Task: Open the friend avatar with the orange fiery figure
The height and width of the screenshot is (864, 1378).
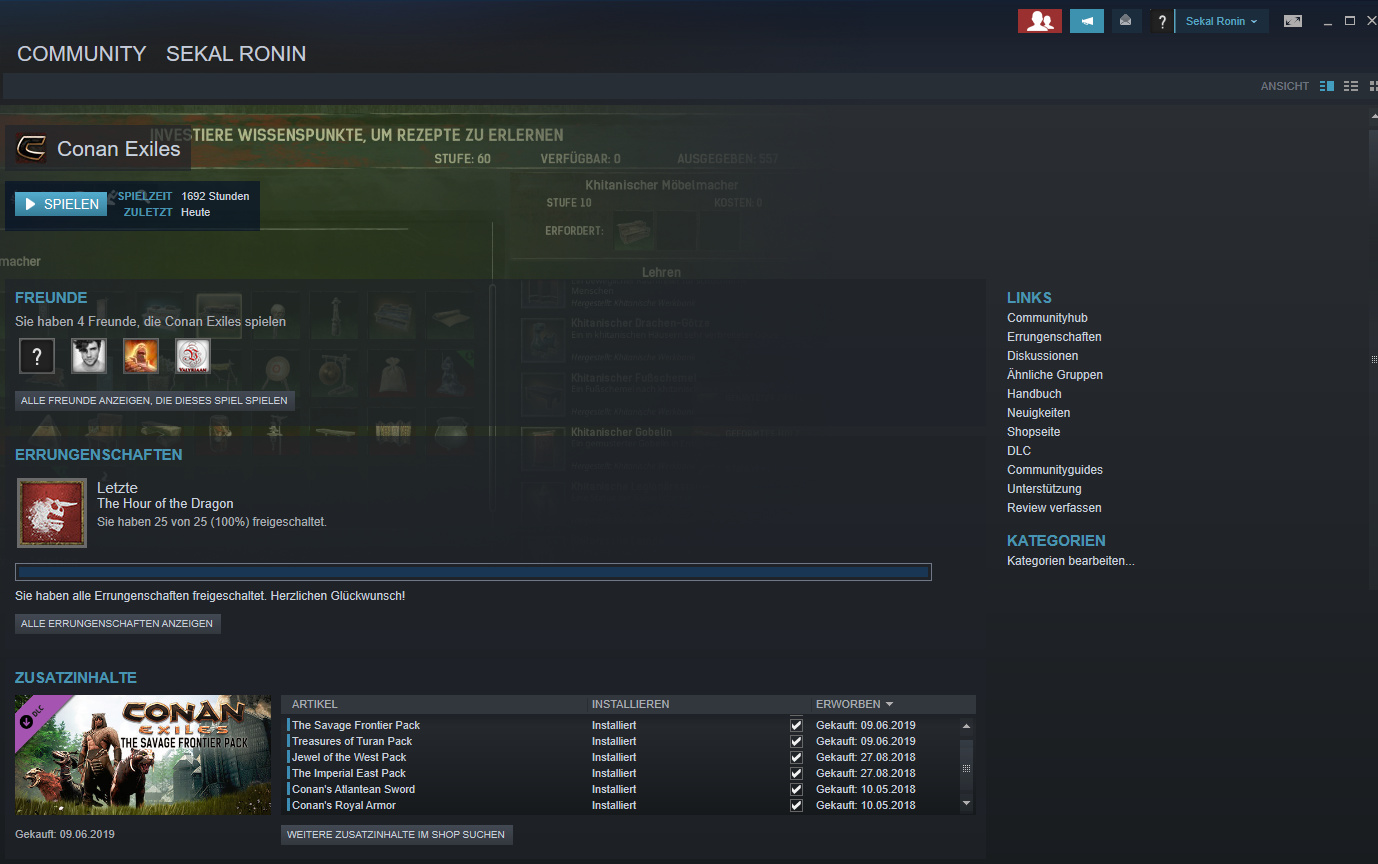Action: coord(141,356)
